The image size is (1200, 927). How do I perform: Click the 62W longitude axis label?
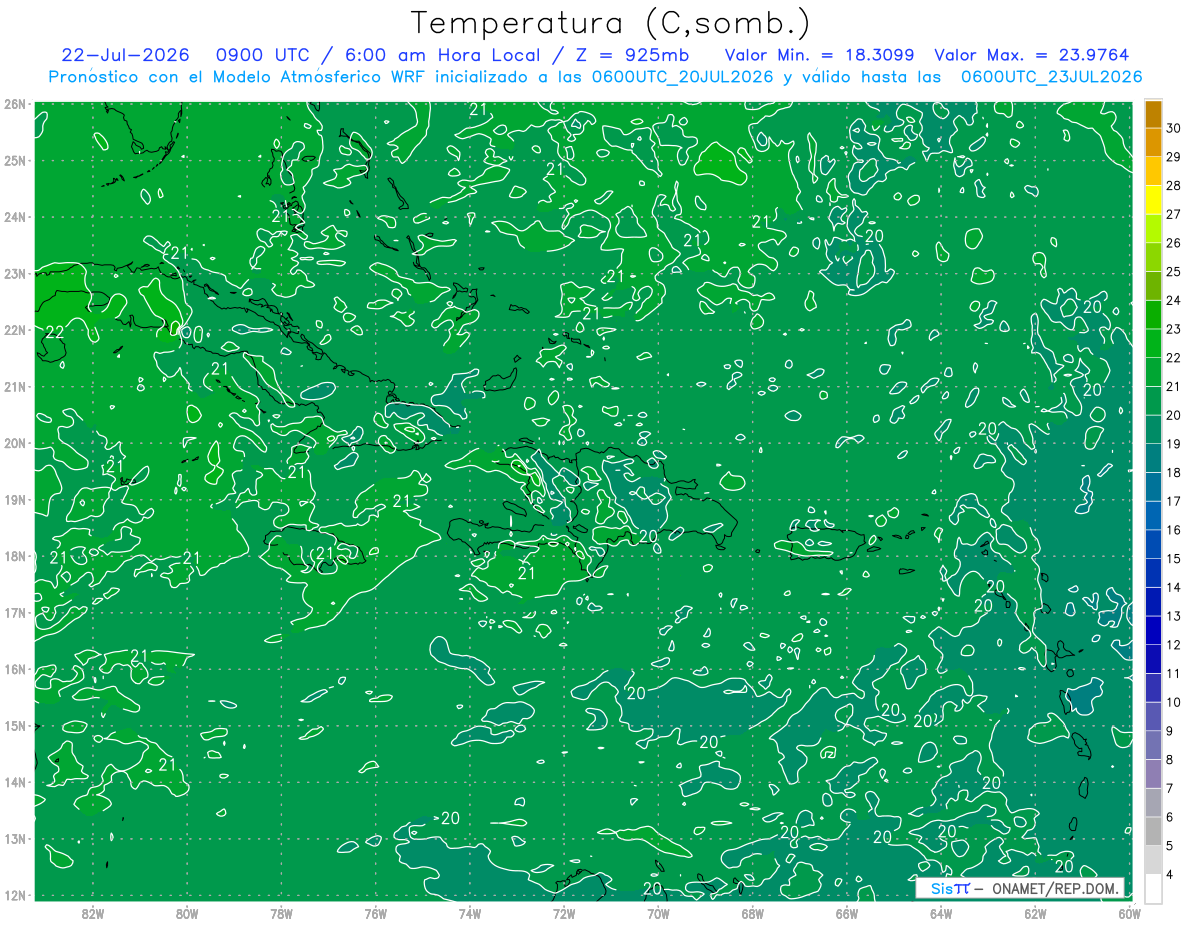[x=1035, y=914]
